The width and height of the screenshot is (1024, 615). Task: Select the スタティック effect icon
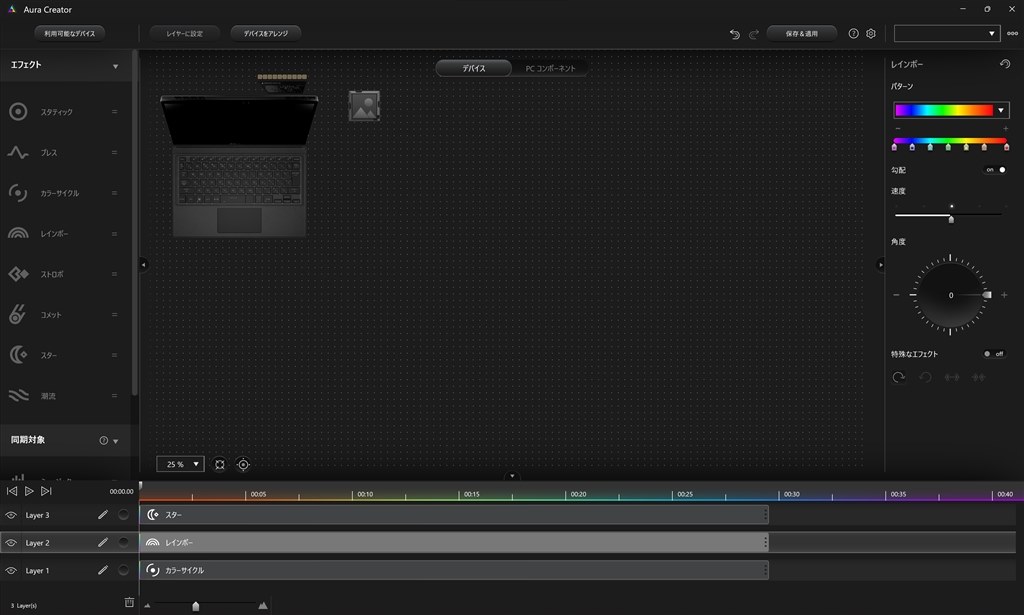[18, 112]
